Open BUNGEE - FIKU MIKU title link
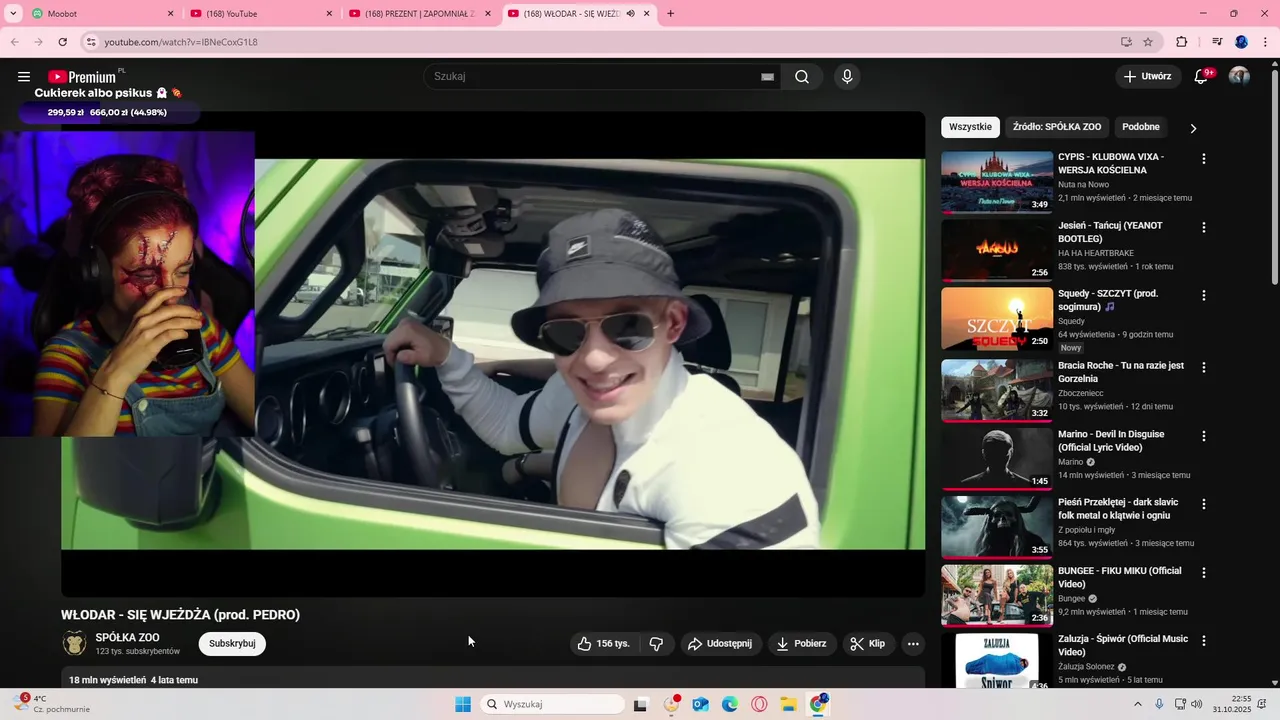 (1119, 577)
